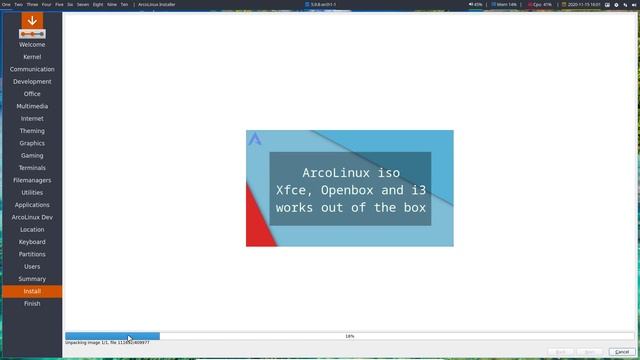The image size is (640, 360).
Task: Click the volume speaker icon in top bar
Action: click(470, 4)
